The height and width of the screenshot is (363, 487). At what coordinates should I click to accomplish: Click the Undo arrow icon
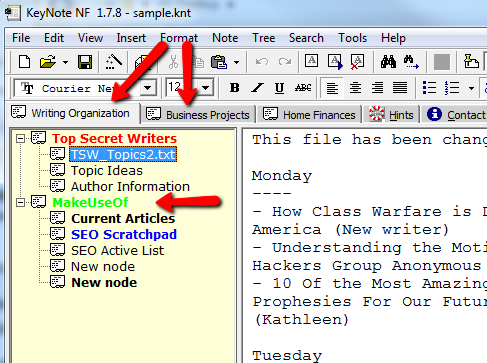262,62
